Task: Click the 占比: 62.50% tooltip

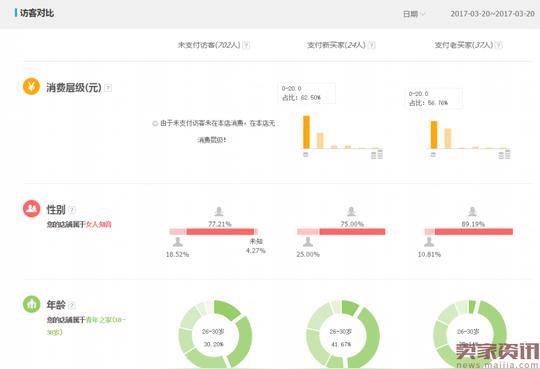Action: [x=307, y=93]
